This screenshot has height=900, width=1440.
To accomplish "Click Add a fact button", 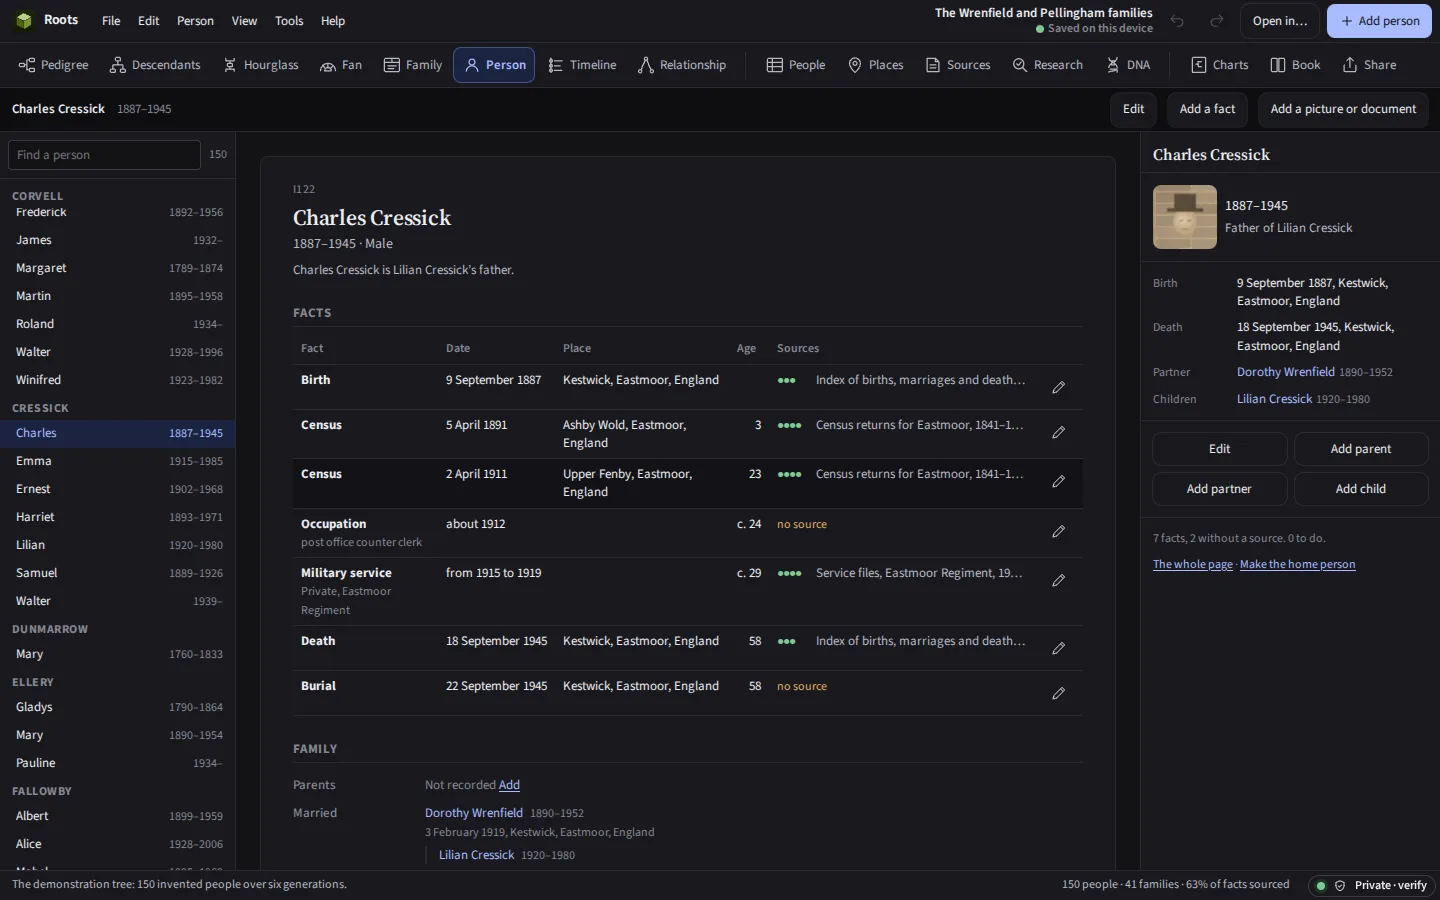I will (1207, 109).
